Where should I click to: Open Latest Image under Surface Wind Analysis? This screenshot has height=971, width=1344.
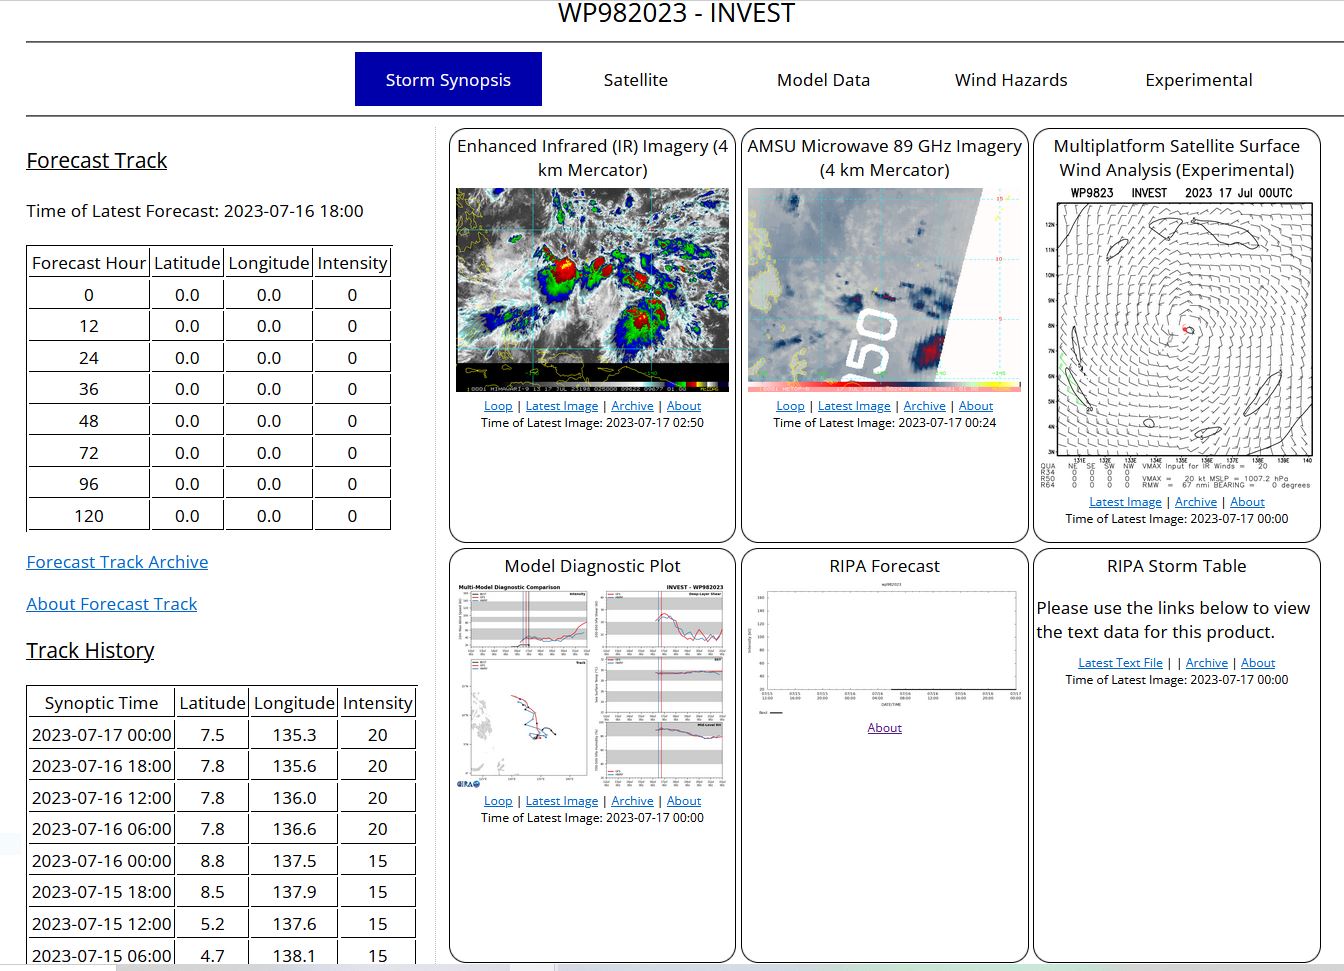tap(1125, 502)
